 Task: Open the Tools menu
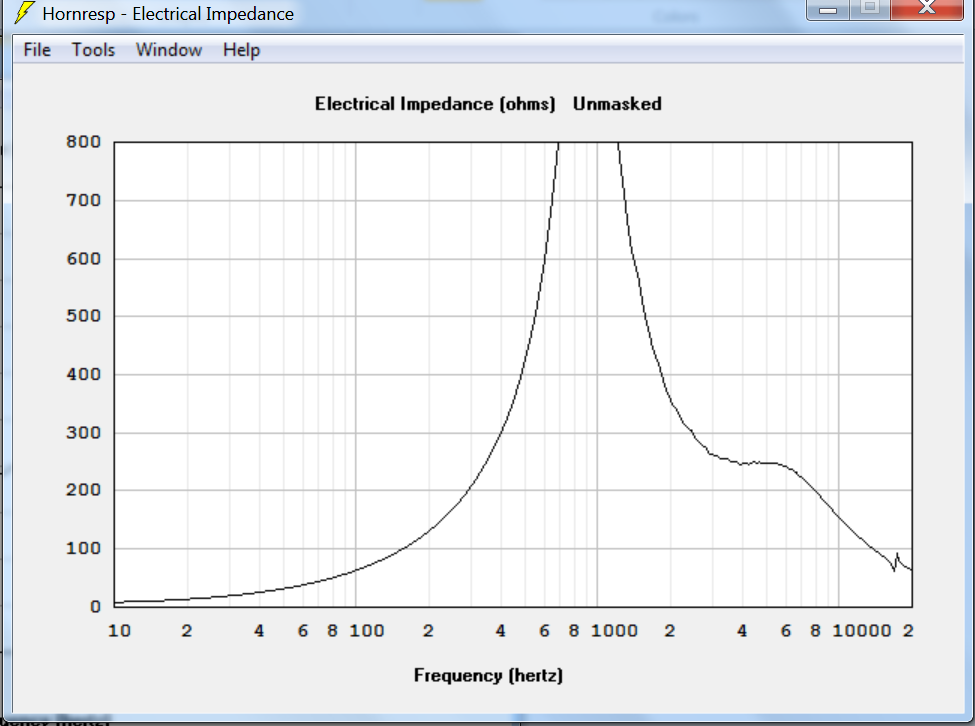[93, 50]
